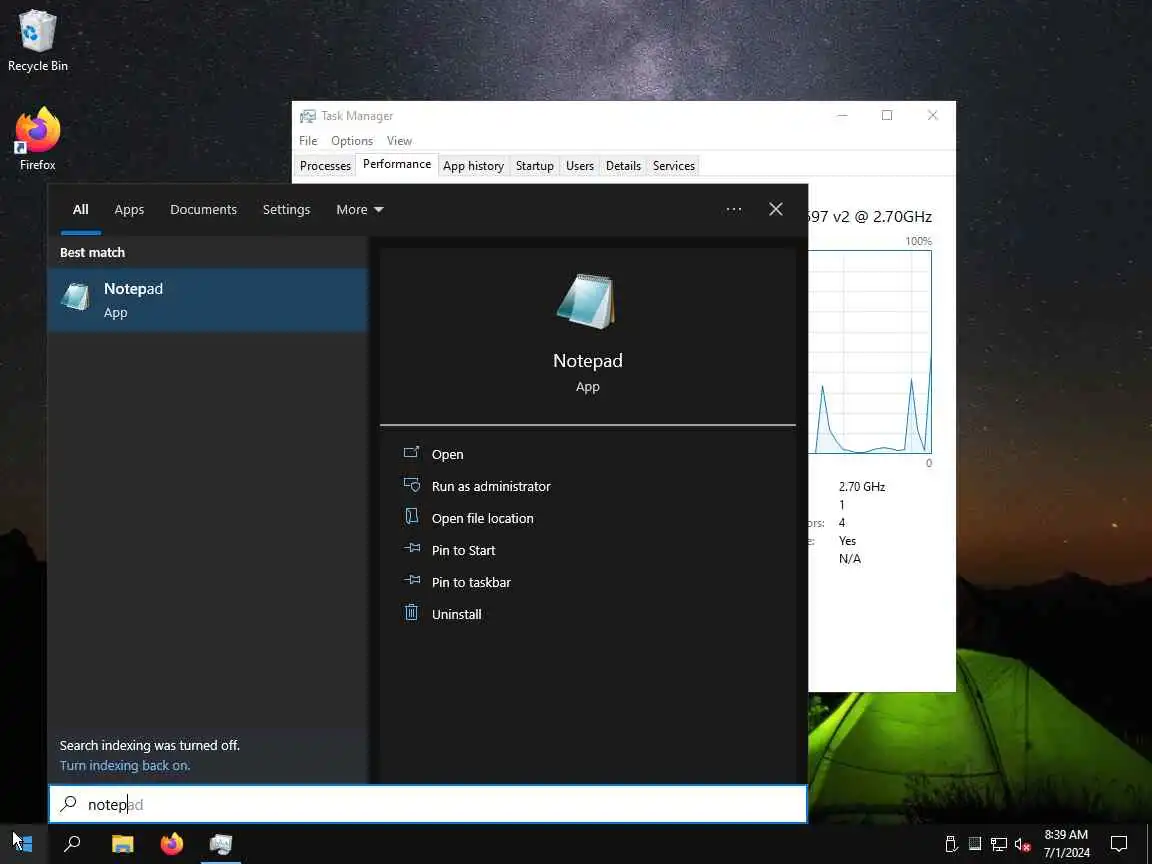The height and width of the screenshot is (864, 1152).
Task: Click the Turn indexing back on link
Action: (x=125, y=766)
